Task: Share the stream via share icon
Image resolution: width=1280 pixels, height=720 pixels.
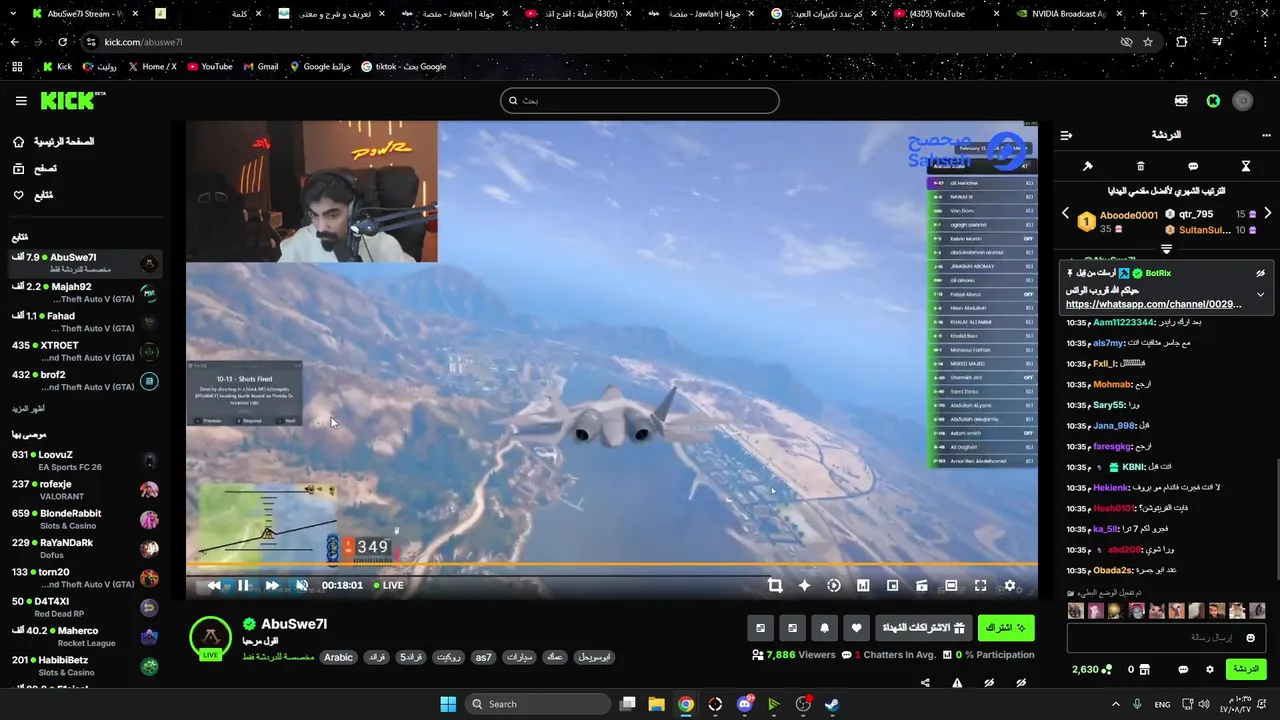Action: (x=925, y=683)
